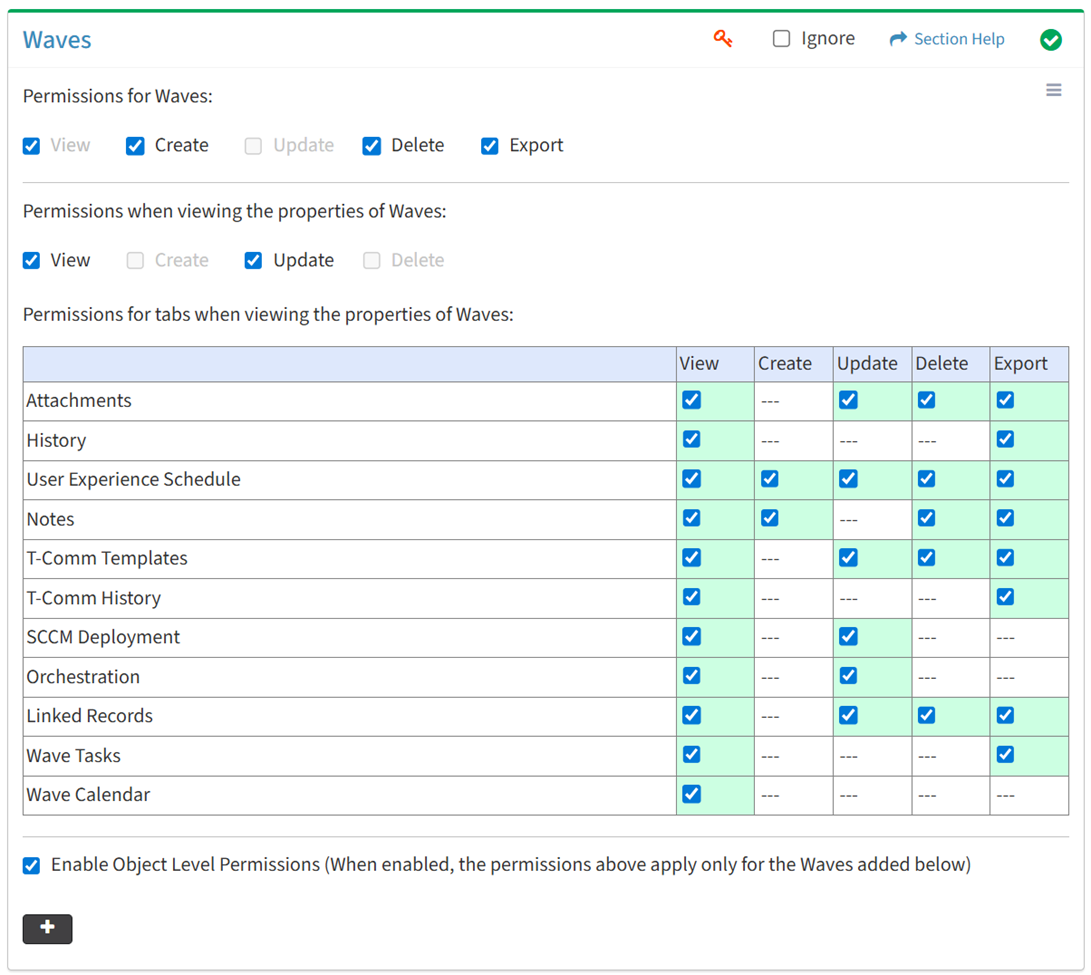Uncheck View for Attachments tab

click(x=691, y=400)
